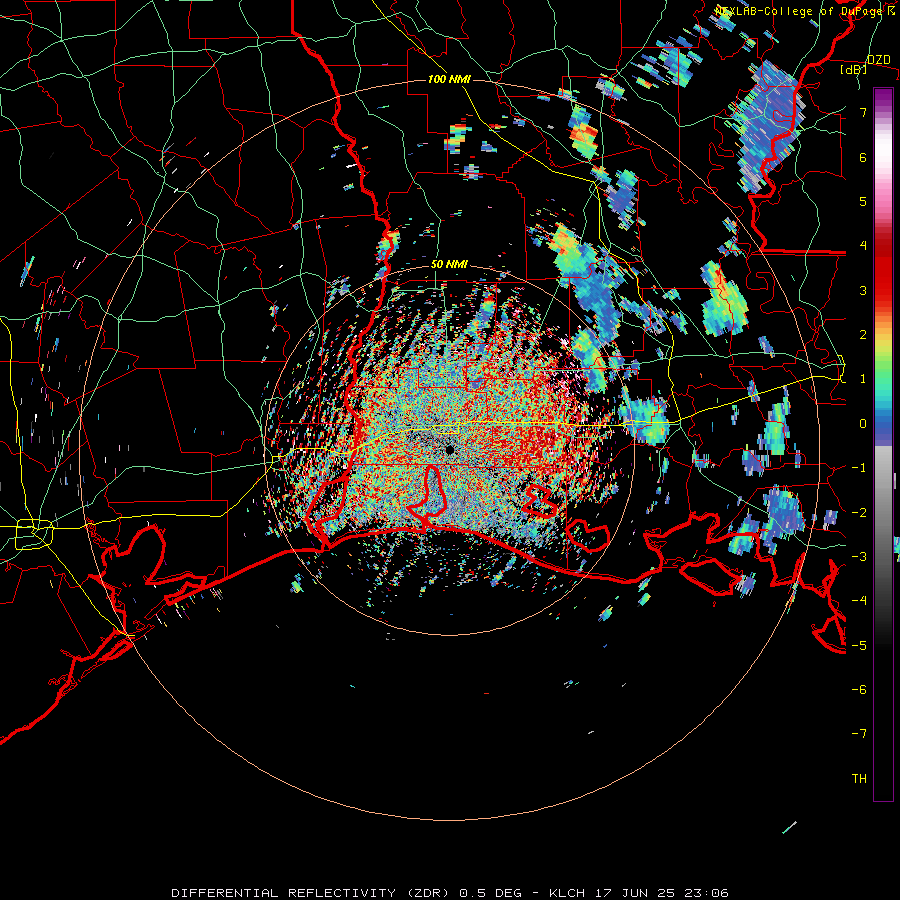Click the "TH" label on the scale
Screen dimensions: 900x900
tap(859, 779)
